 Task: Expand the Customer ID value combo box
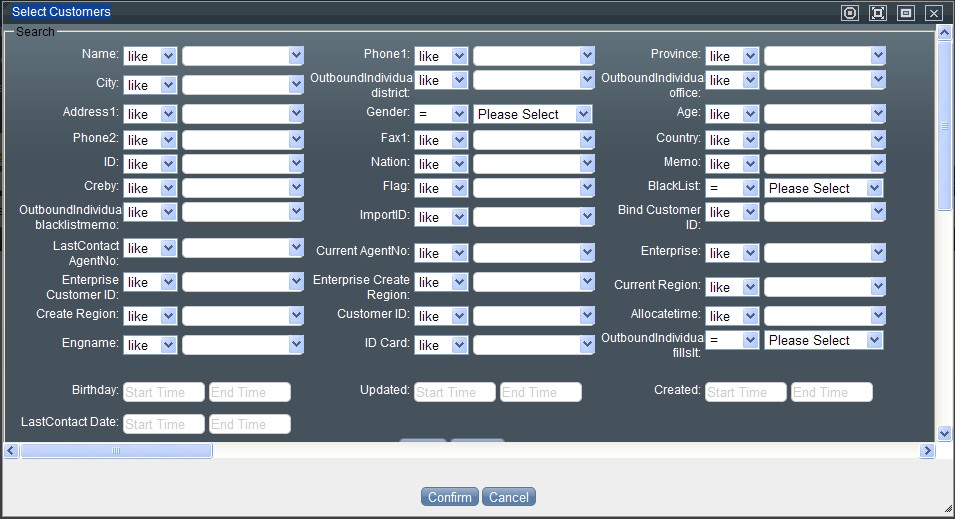click(533, 316)
